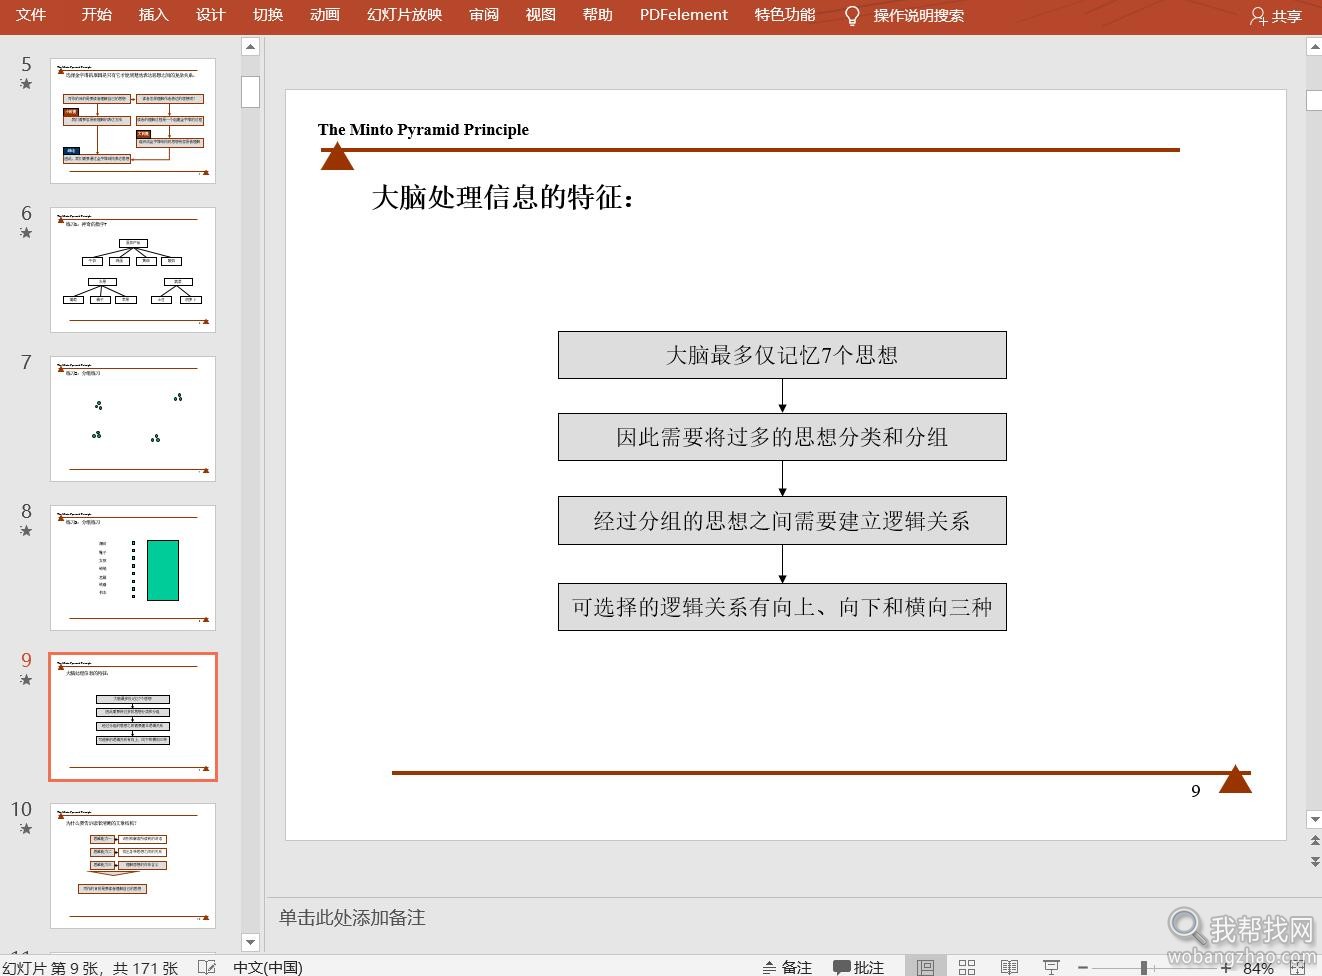Viewport: 1322px width, 976px height.
Task: Toggle the 备注 notes pane button
Action: coord(786,967)
